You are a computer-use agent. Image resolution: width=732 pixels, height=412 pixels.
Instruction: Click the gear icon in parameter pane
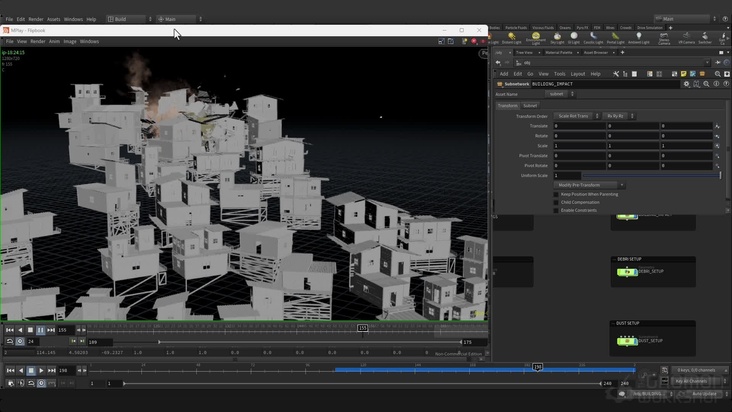pyautogui.click(x=686, y=84)
